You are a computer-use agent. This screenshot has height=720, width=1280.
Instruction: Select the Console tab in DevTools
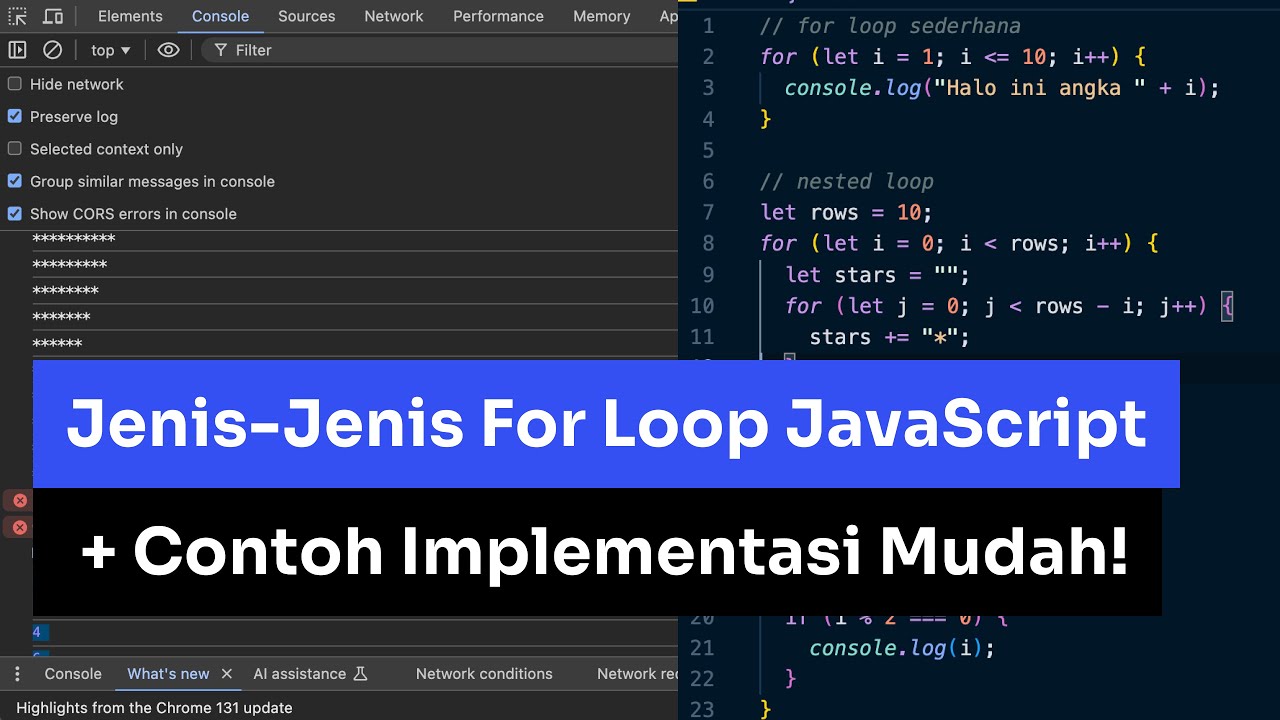tap(220, 16)
